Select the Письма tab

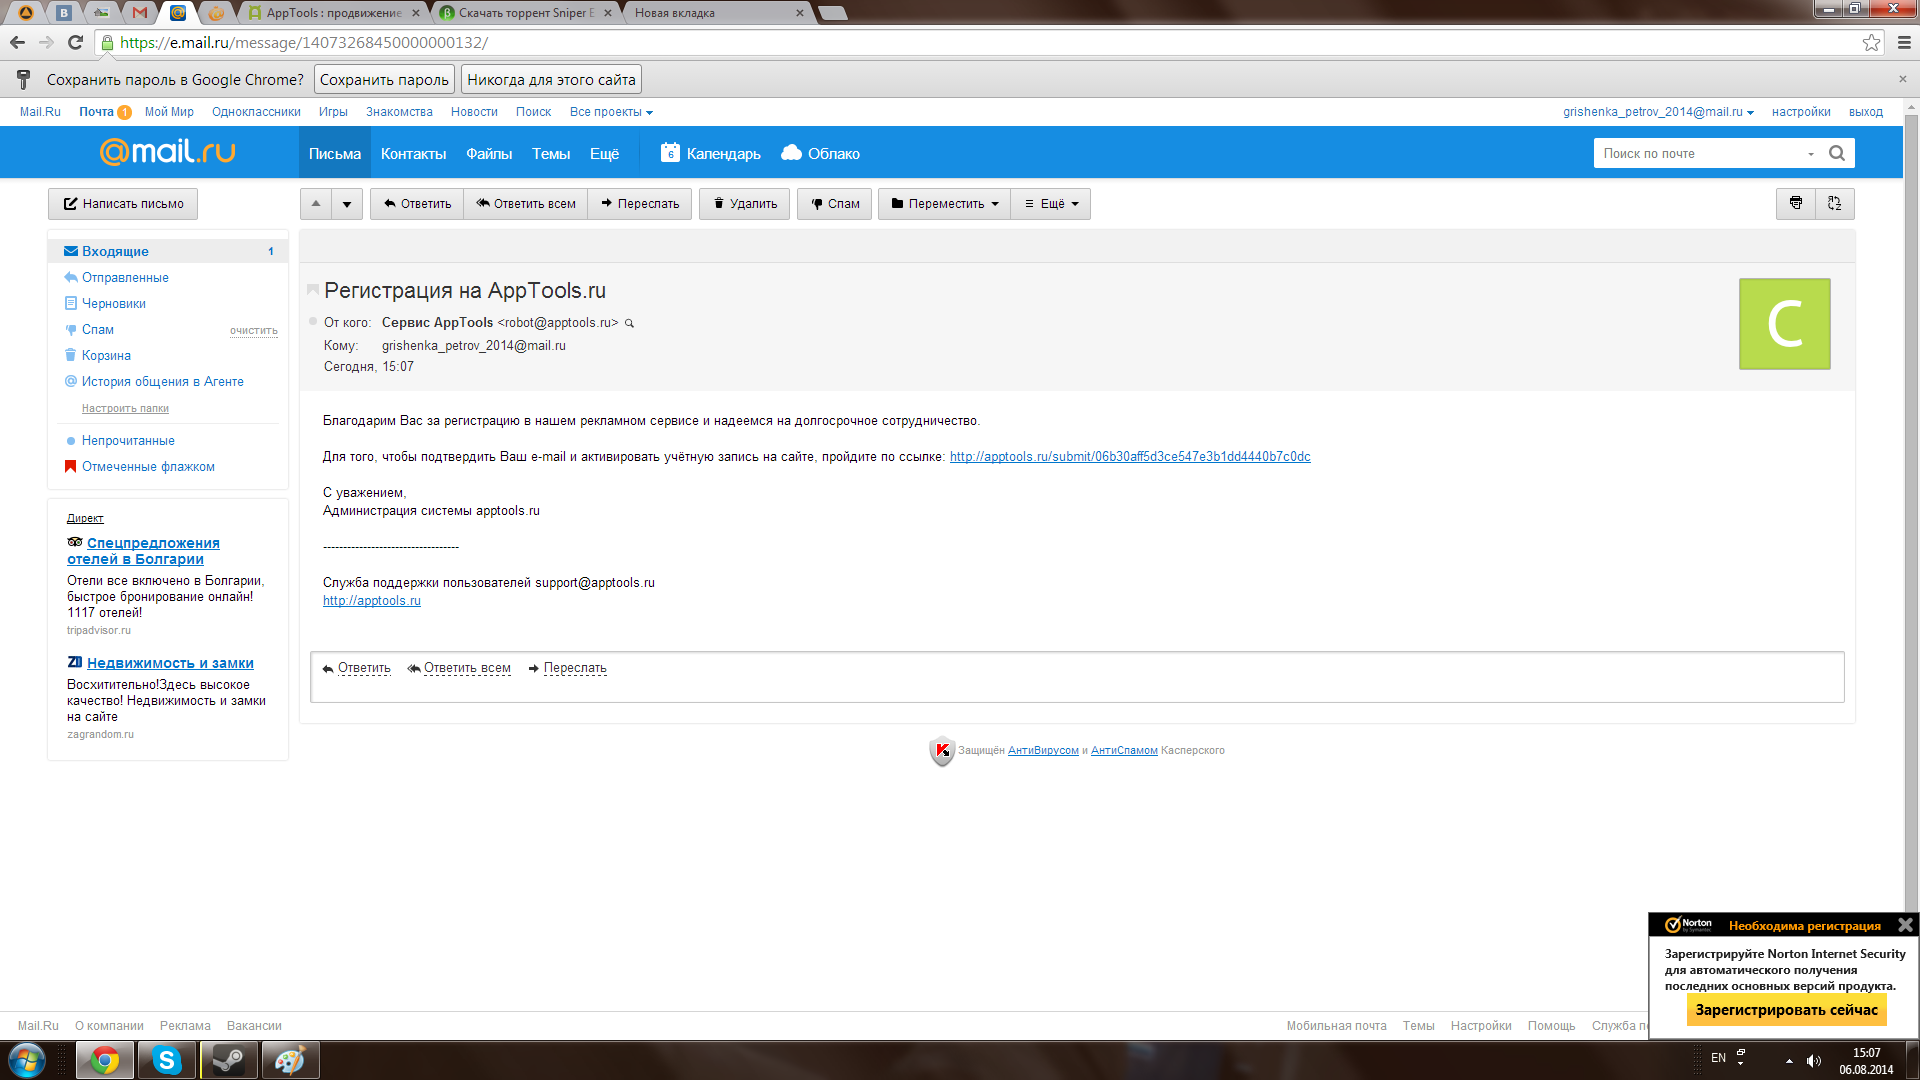tap(335, 153)
